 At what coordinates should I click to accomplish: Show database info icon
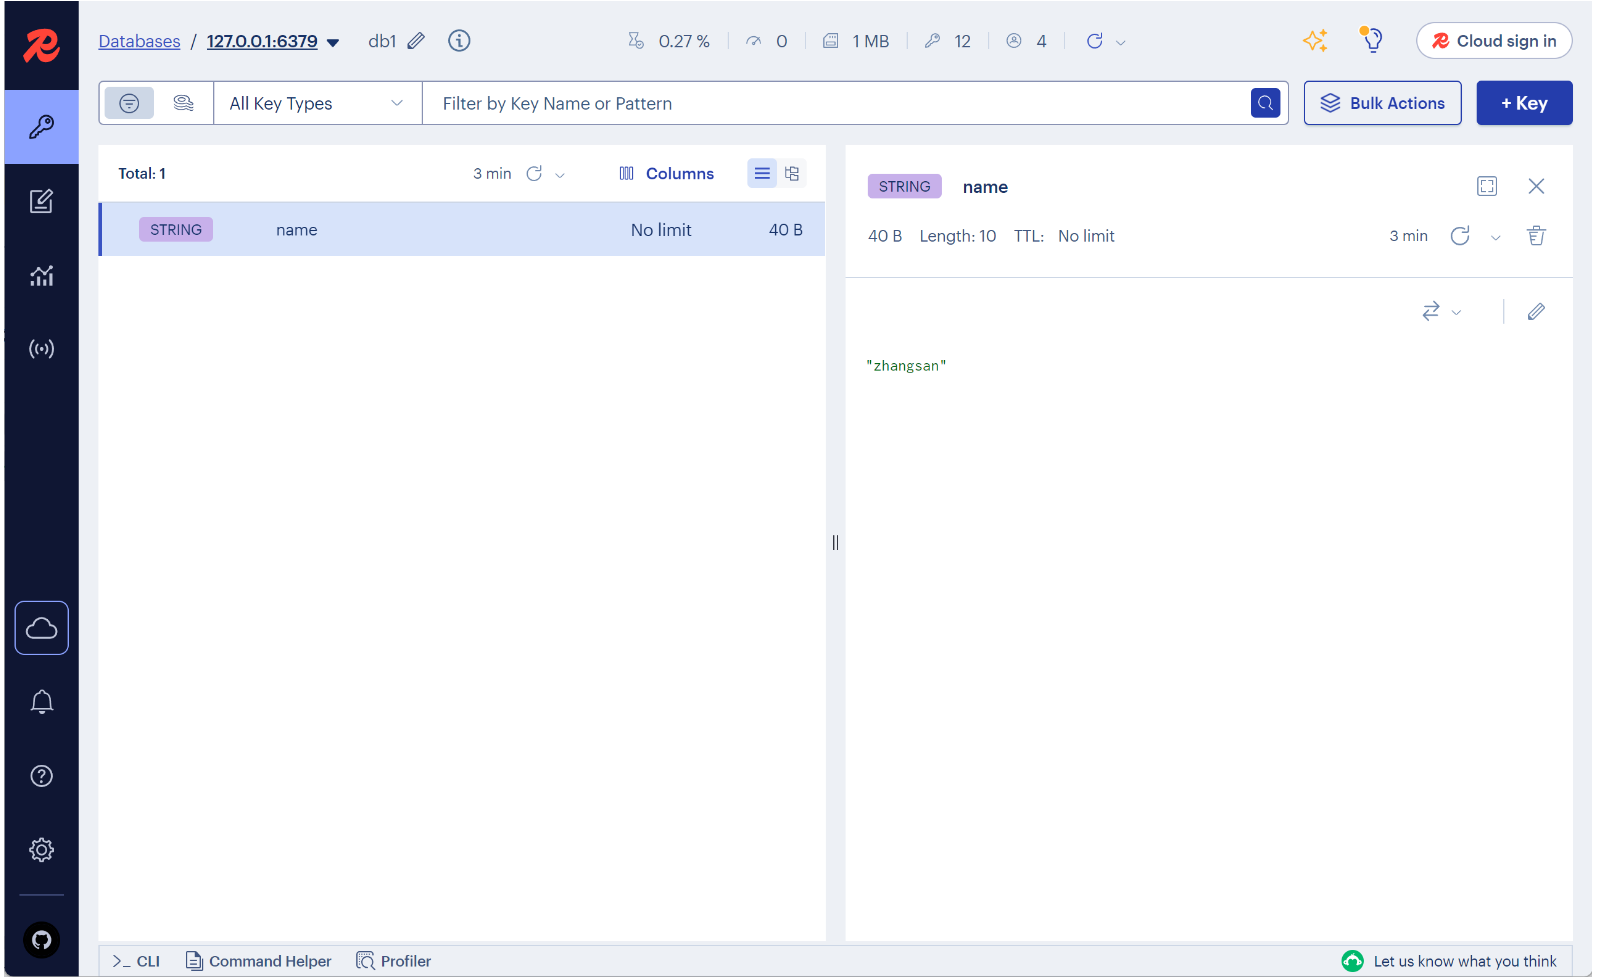click(x=459, y=41)
